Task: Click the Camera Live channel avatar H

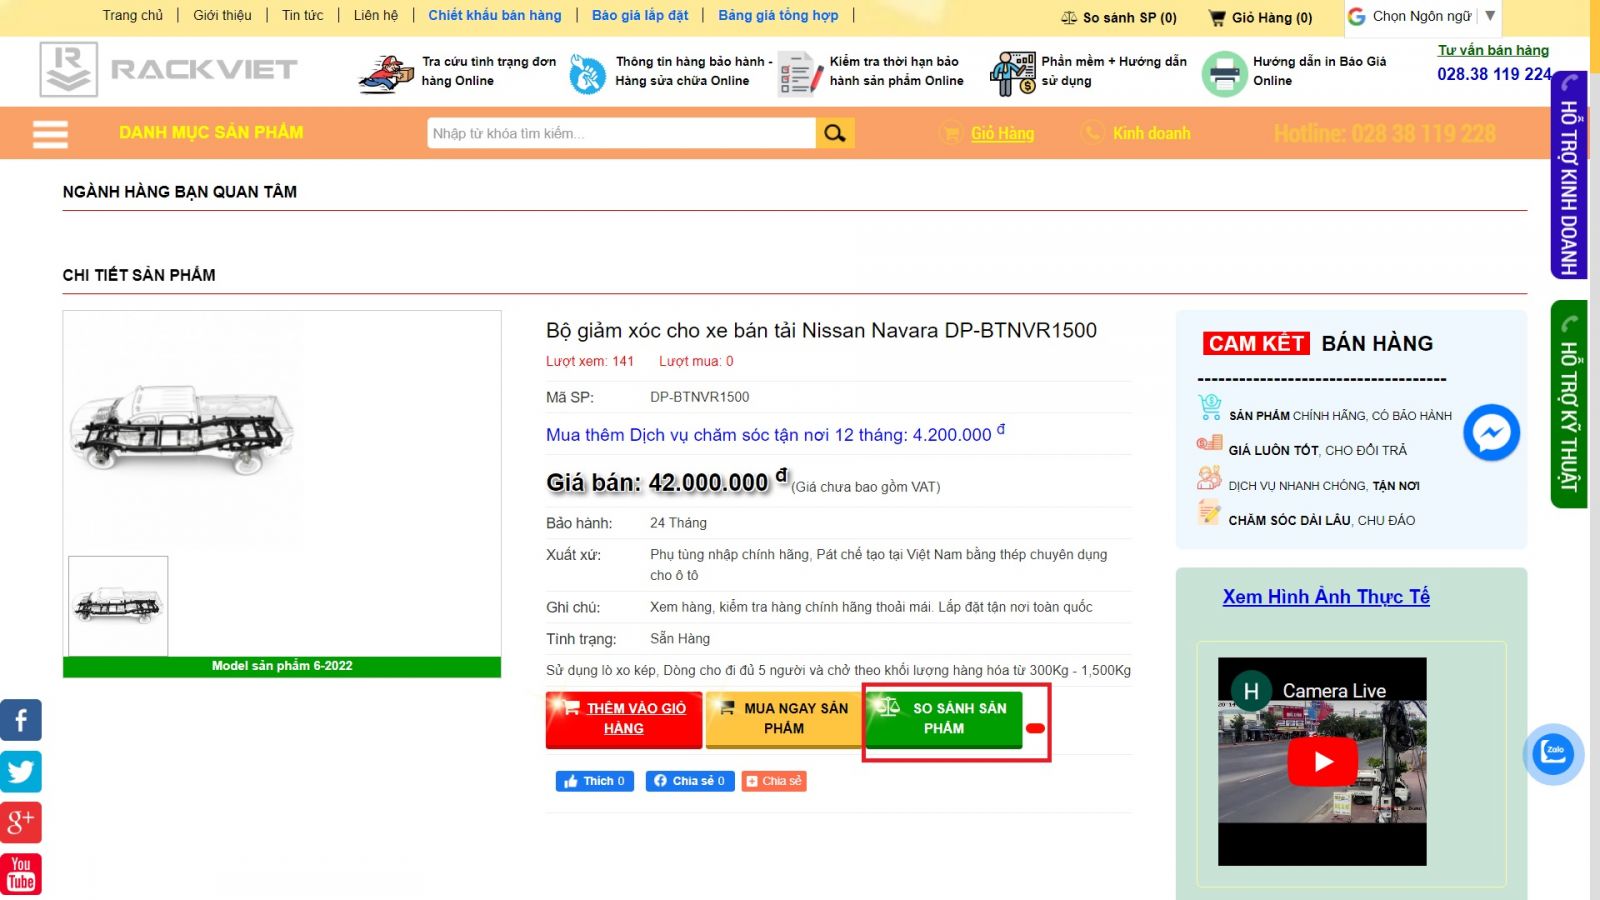Action: 1251,691
